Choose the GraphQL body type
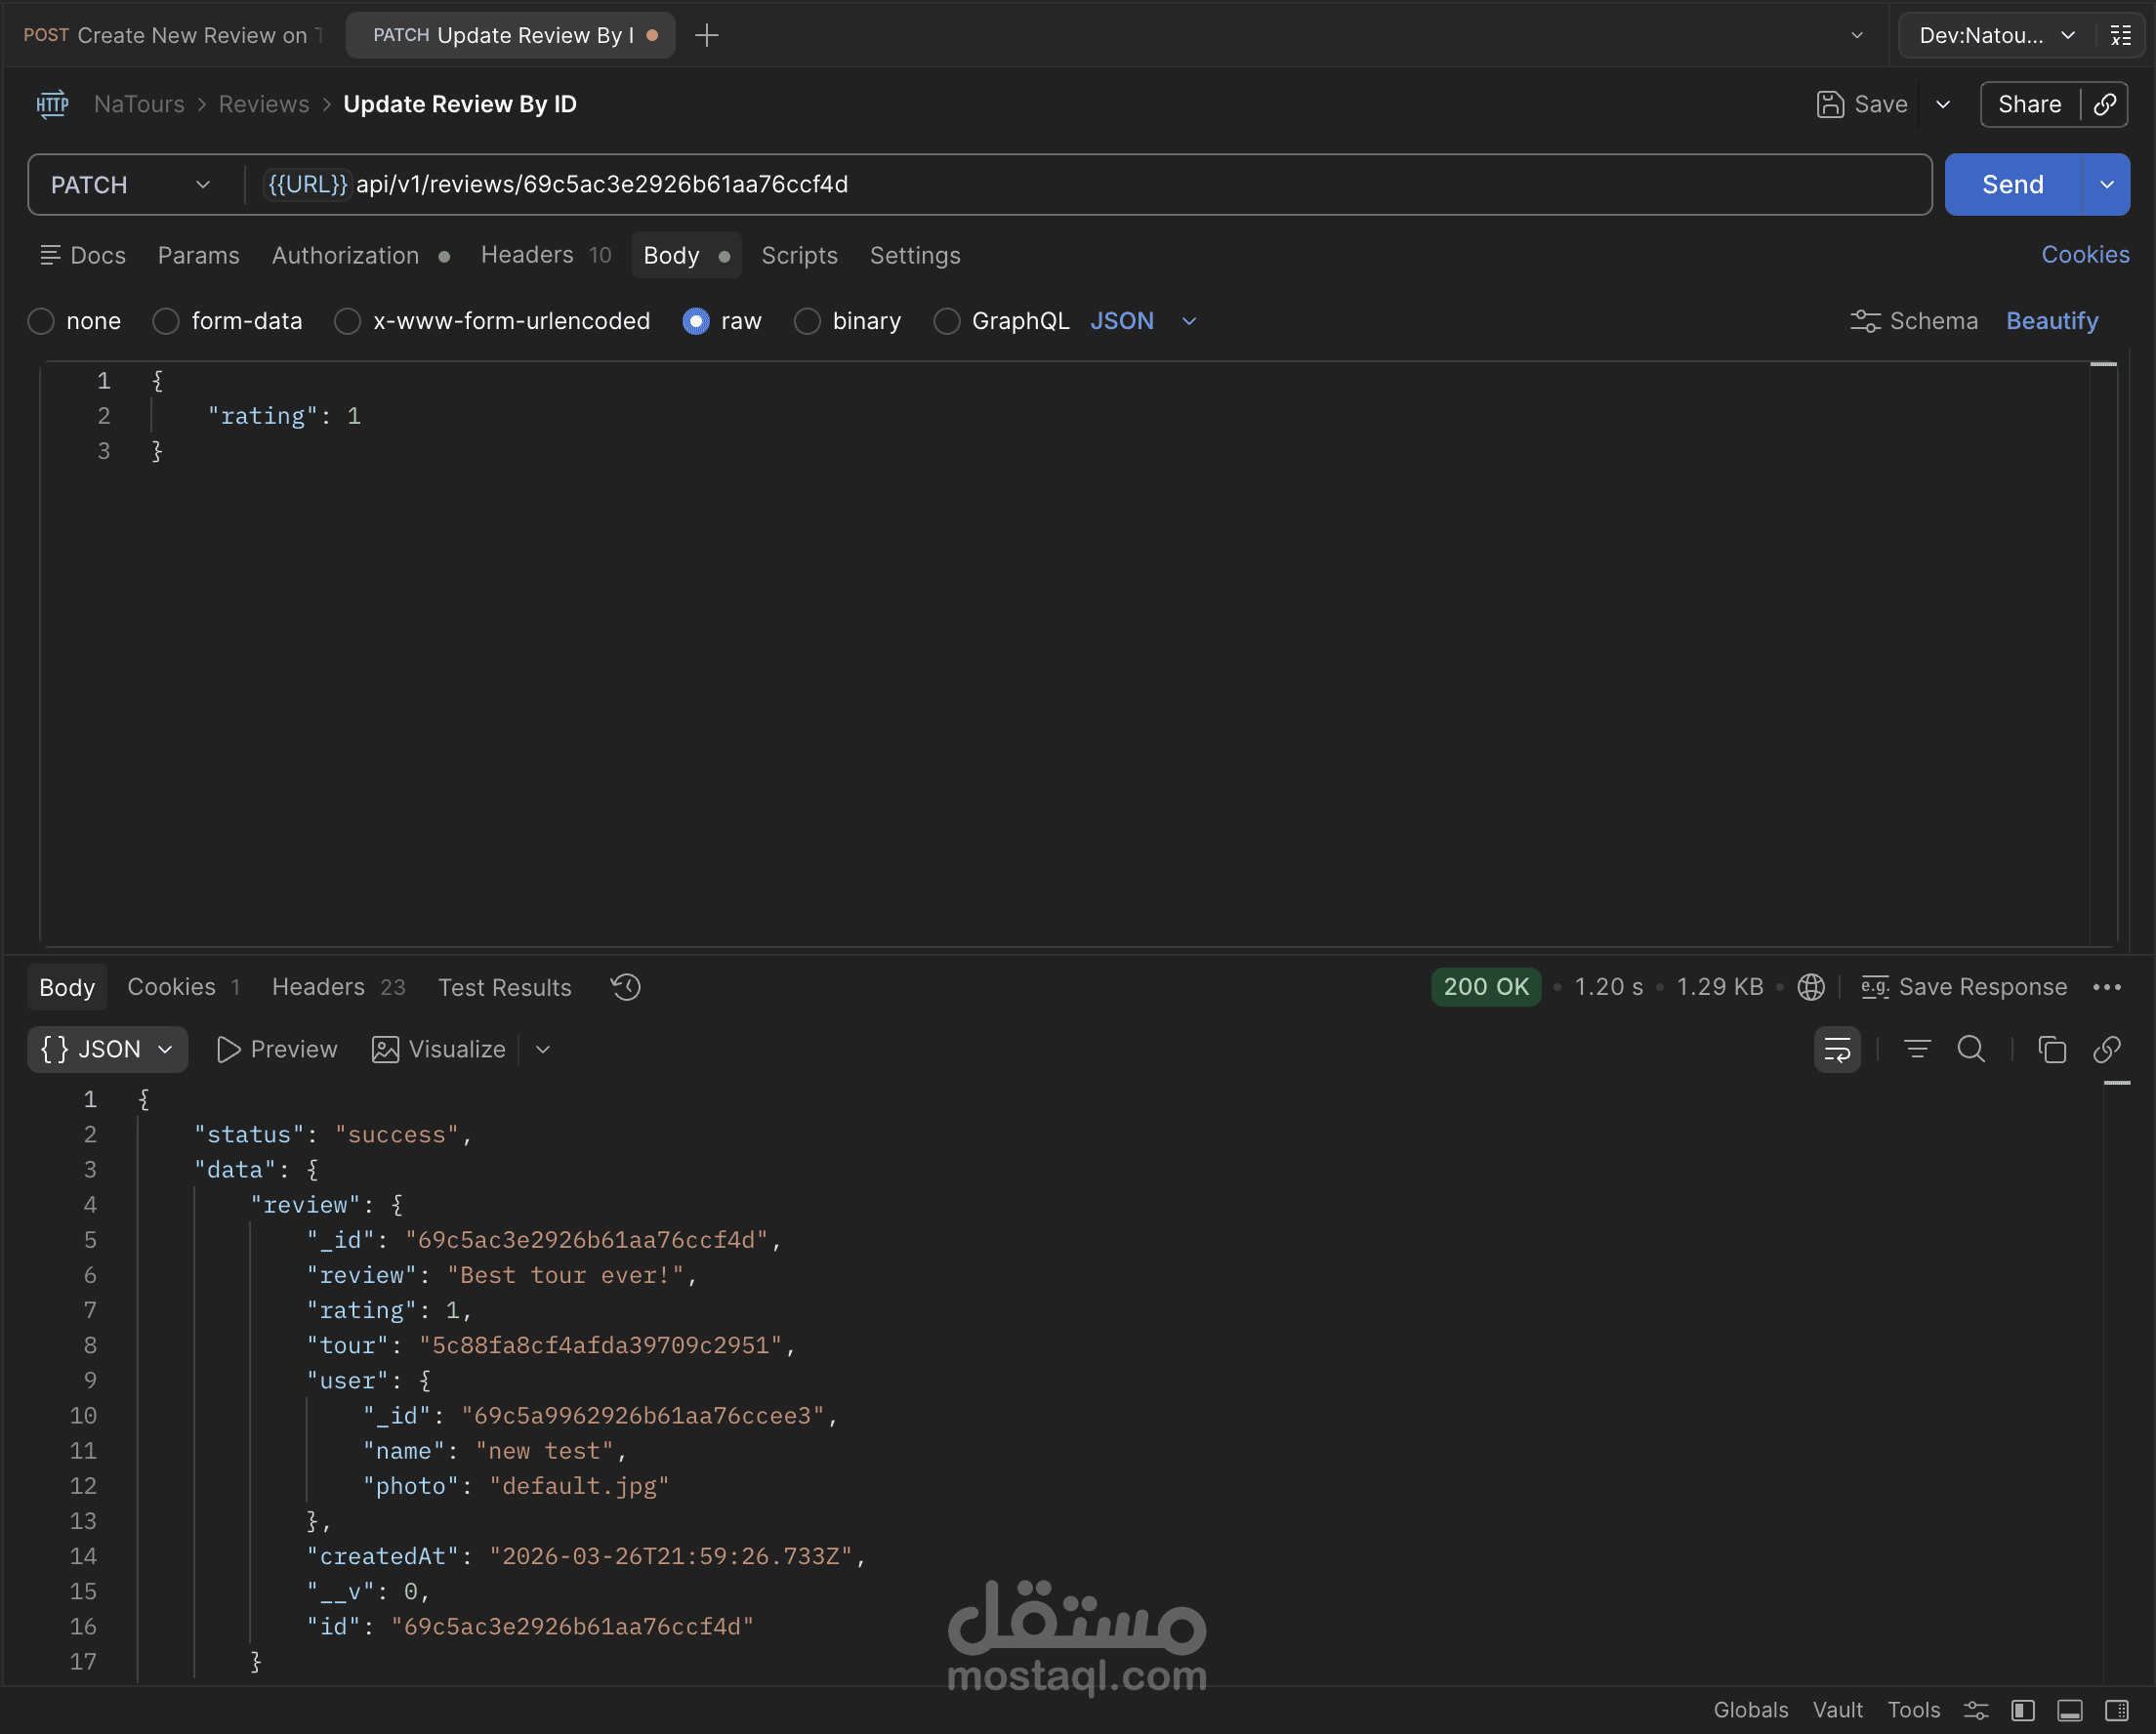 click(x=946, y=321)
